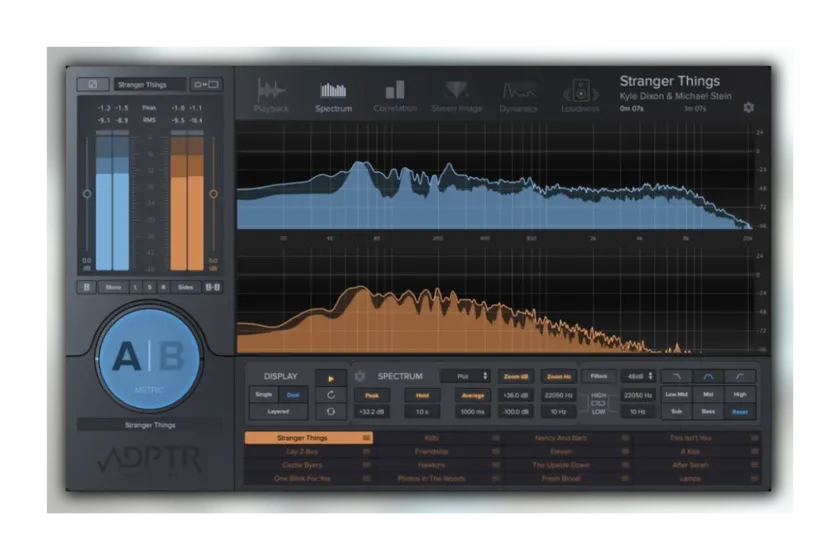Image resolution: width=840 pixels, height=560 pixels.
Task: Toggle the HIGH/LOW filter link icon
Action: click(598, 403)
